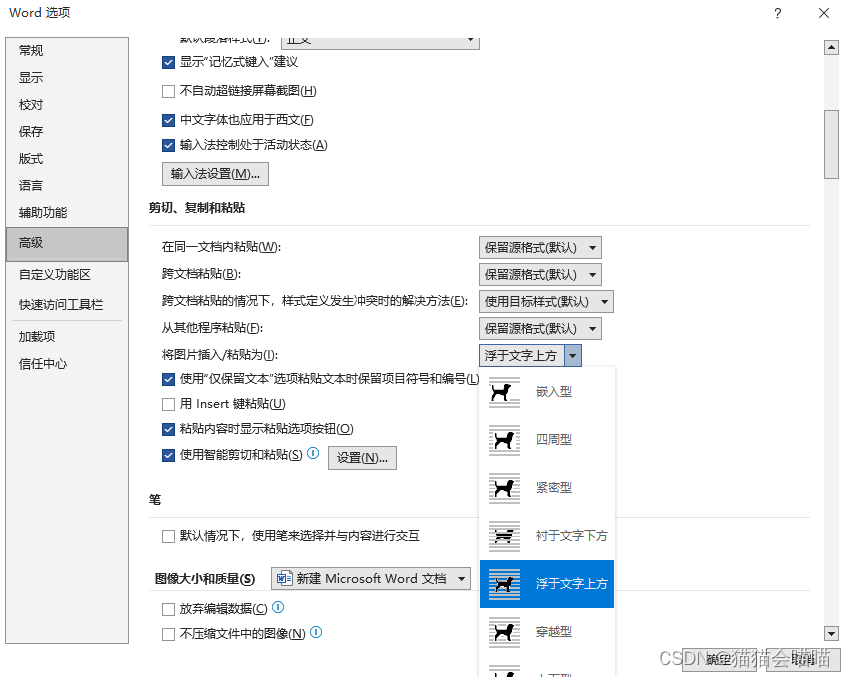
Task: Select the 高级 category
Action: (x=67, y=244)
